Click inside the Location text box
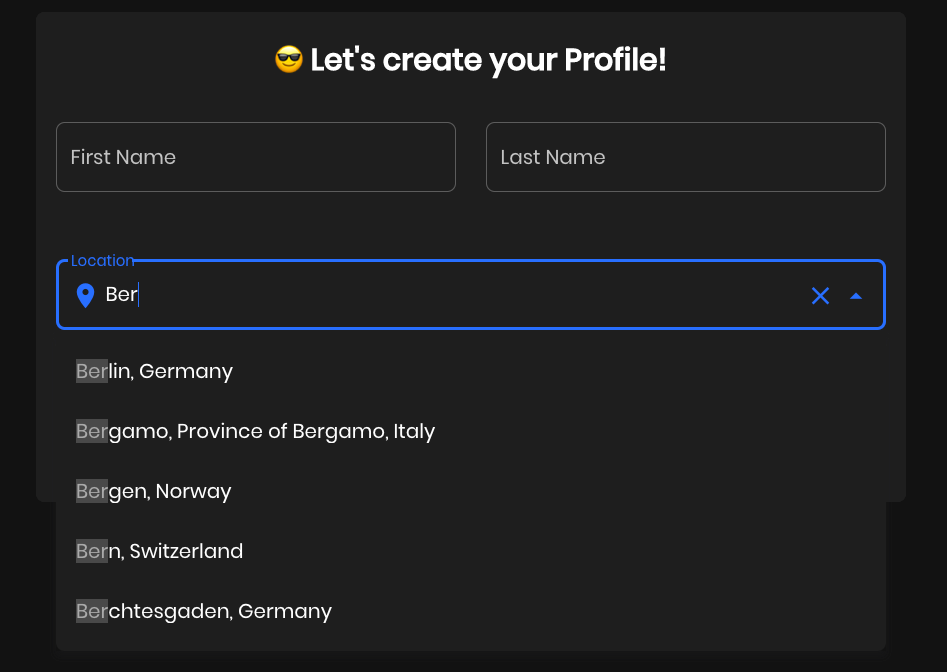 coord(400,295)
